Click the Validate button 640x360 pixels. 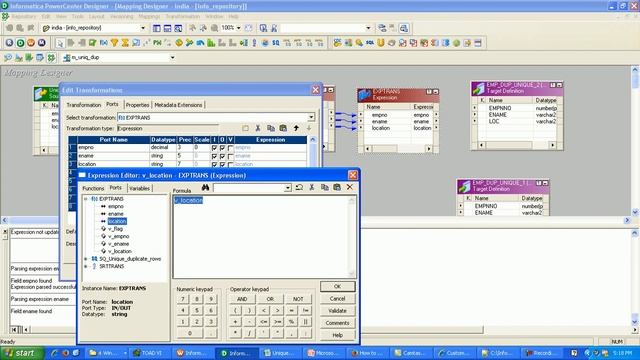tap(337, 311)
